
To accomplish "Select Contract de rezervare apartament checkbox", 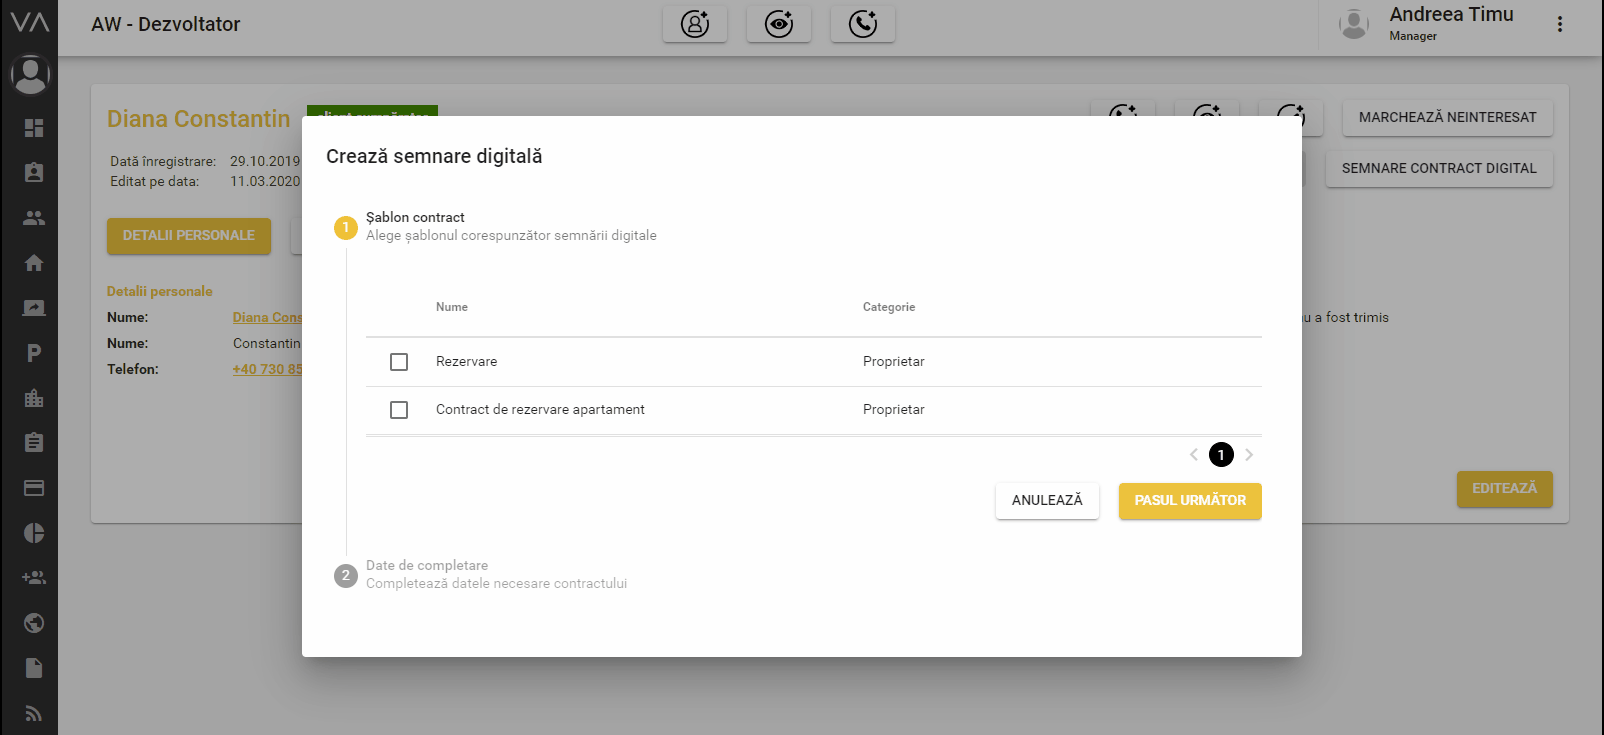I will coord(399,410).
